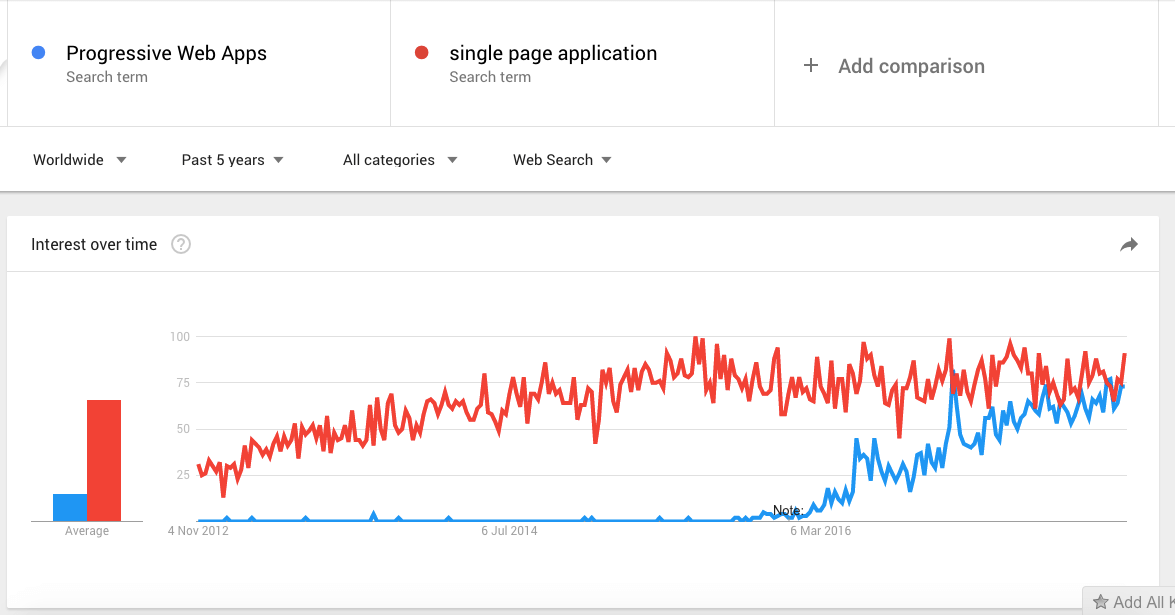Click the caret next to Worldwide
Viewport: 1175px width, 615px height.
click(121, 160)
